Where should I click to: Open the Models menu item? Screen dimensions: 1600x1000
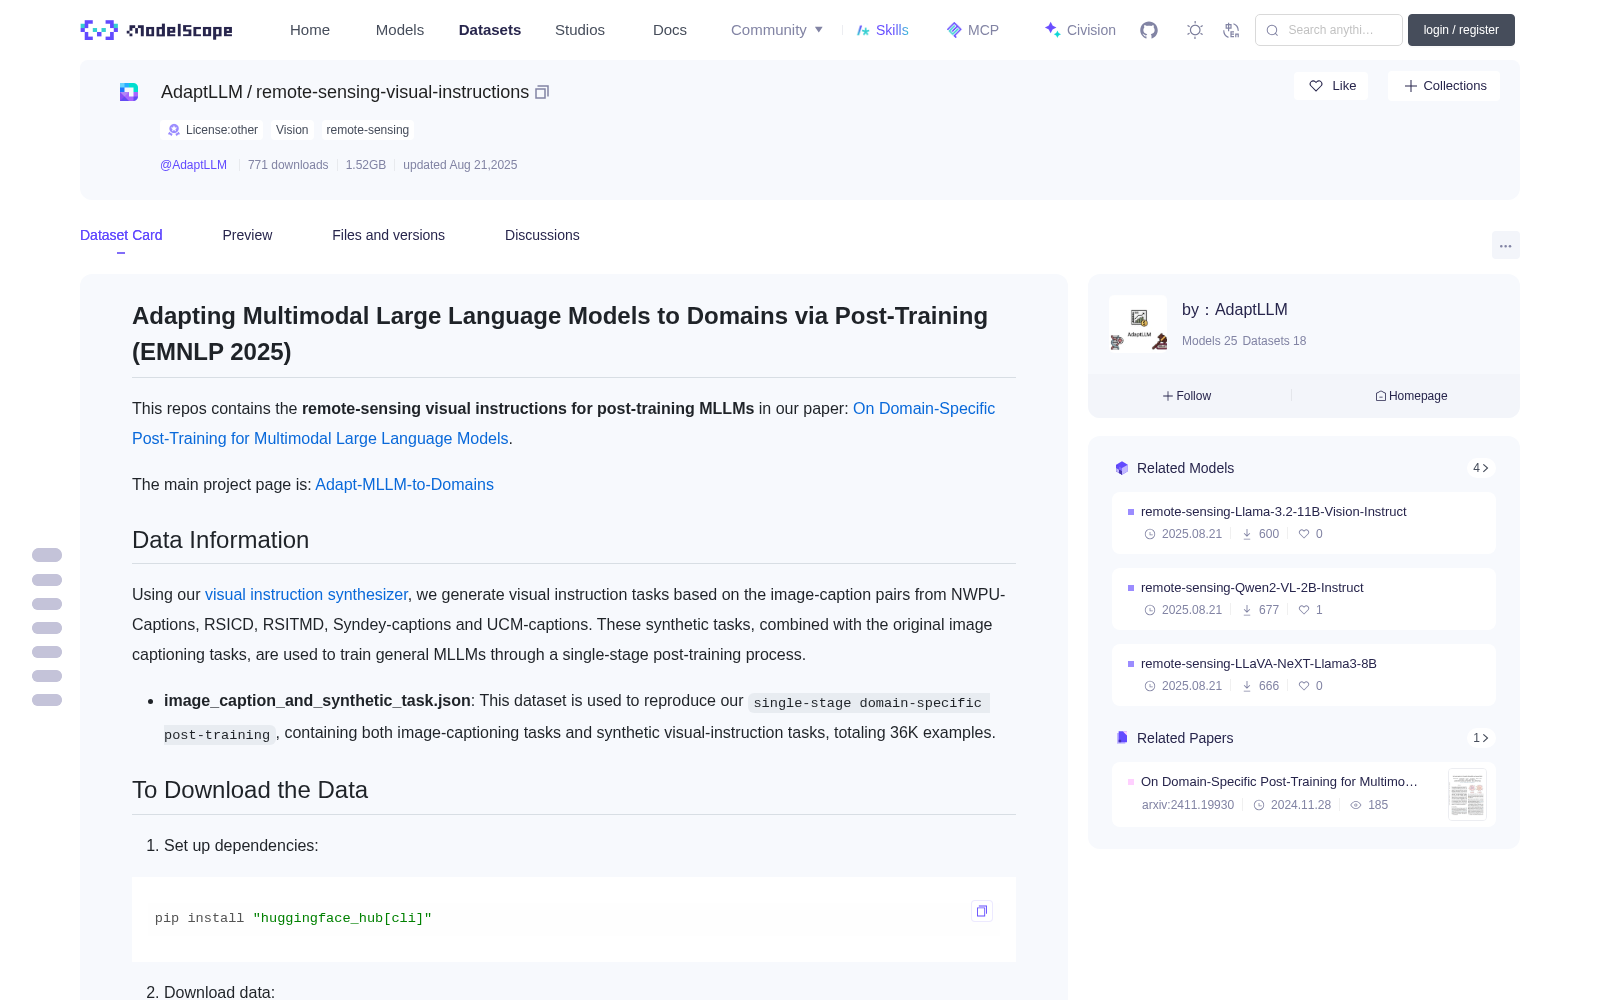pos(400,30)
